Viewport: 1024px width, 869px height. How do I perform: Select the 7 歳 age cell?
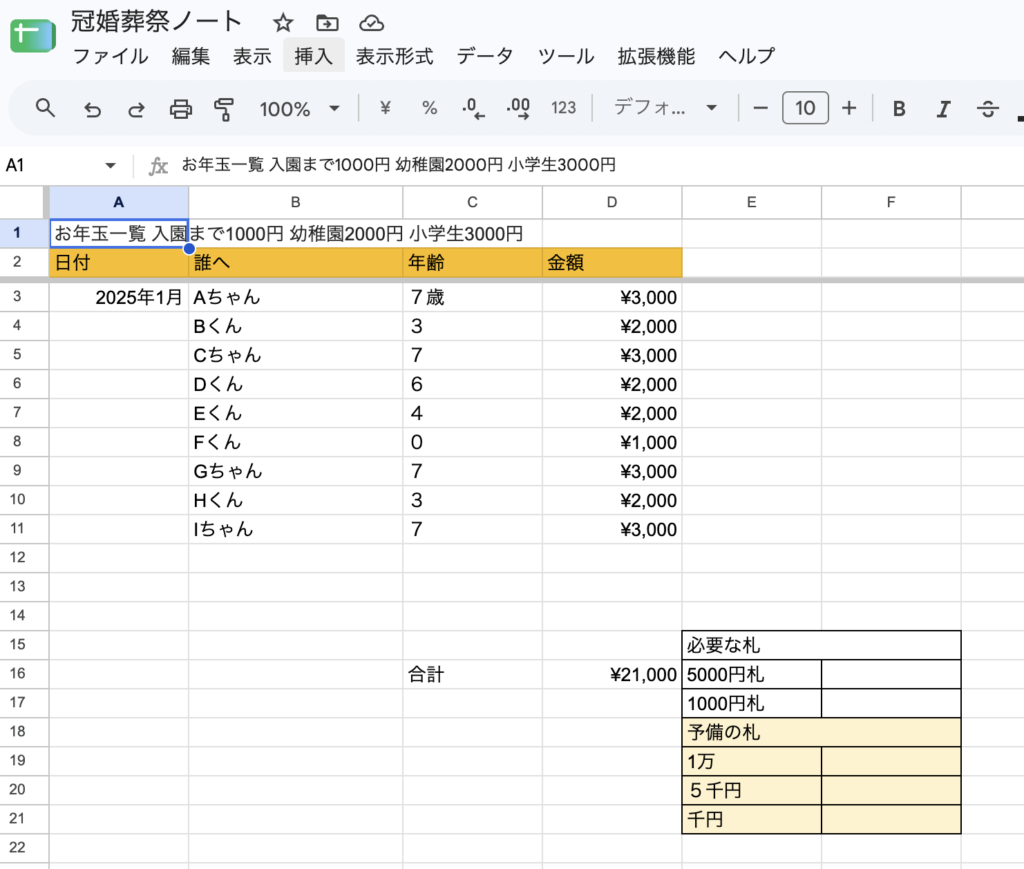click(472, 298)
